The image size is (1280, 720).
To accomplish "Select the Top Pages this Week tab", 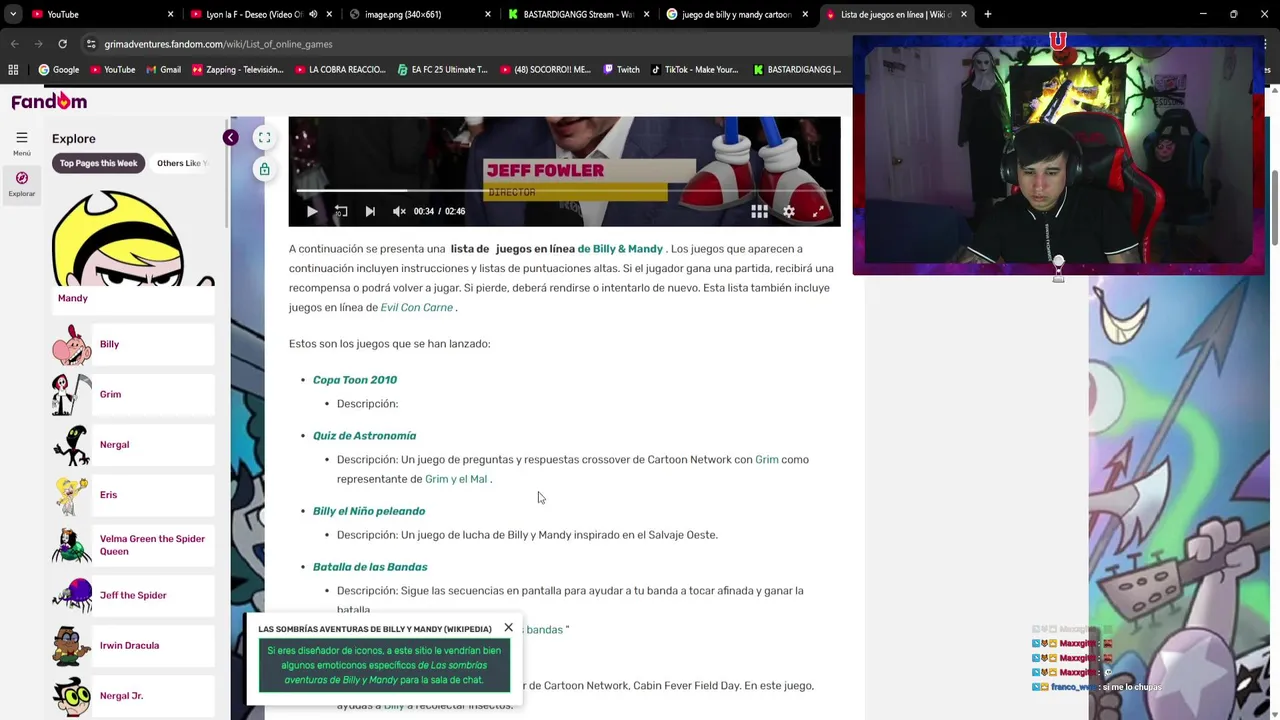I will [98, 163].
